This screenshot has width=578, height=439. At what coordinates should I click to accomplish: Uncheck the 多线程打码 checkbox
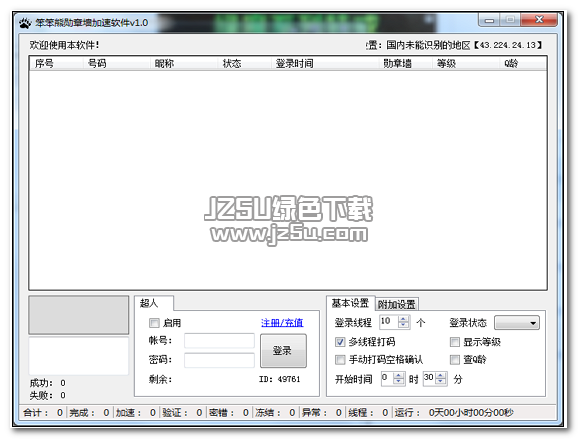click(x=340, y=342)
